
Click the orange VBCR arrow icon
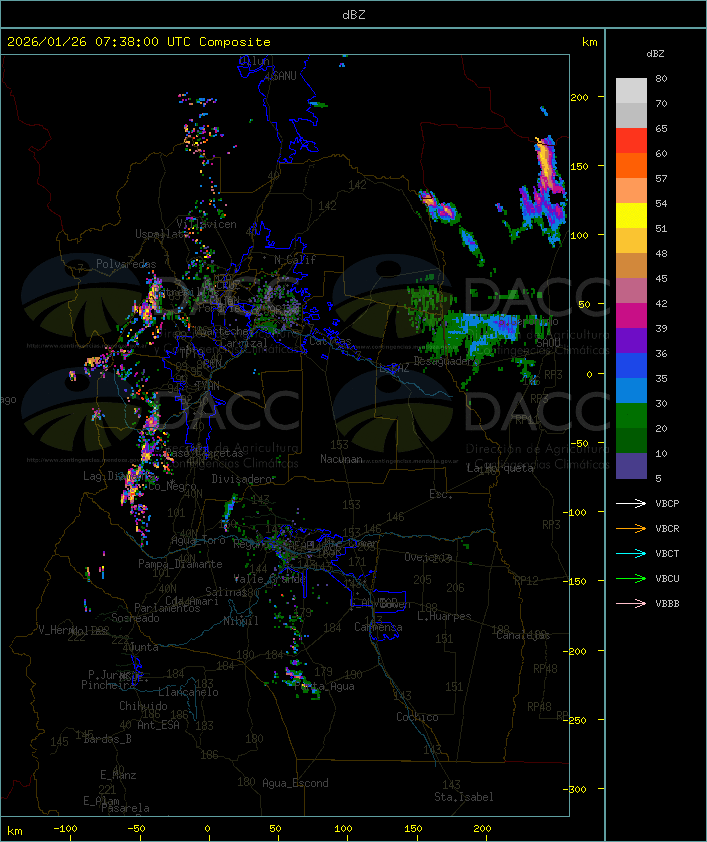pyautogui.click(x=631, y=529)
